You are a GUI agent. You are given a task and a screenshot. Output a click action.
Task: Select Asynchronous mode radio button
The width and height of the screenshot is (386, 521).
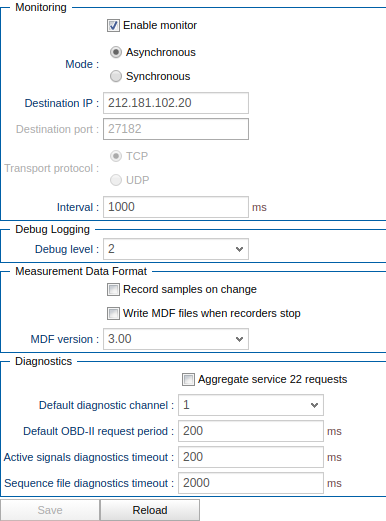116,52
